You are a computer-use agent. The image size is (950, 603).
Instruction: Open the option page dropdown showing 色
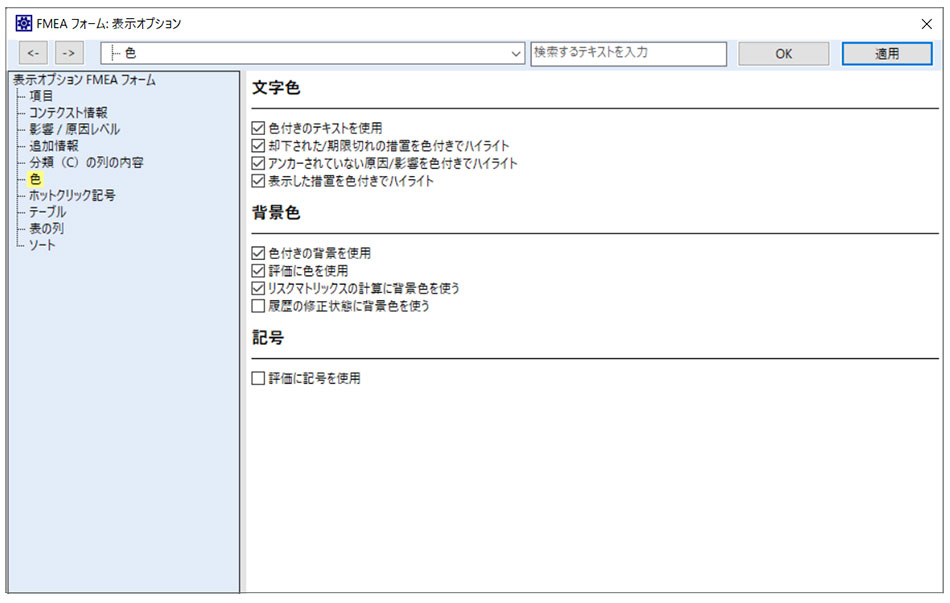click(x=313, y=53)
